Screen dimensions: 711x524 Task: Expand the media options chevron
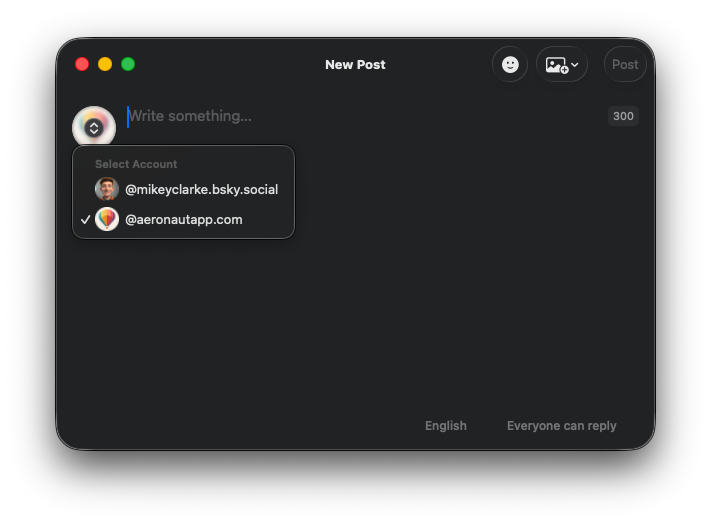pyautogui.click(x=575, y=65)
